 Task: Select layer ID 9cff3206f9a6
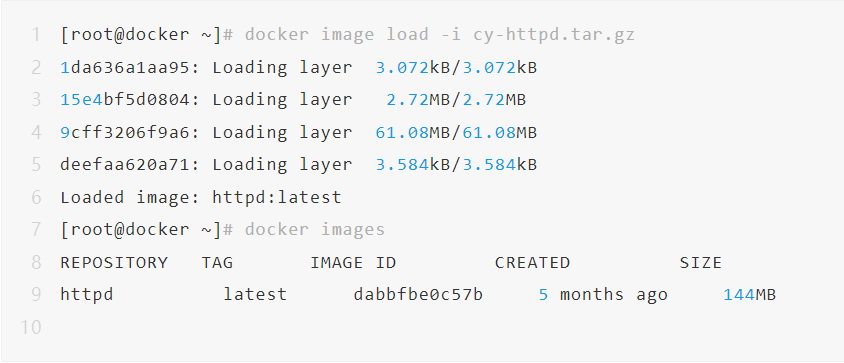[125, 132]
